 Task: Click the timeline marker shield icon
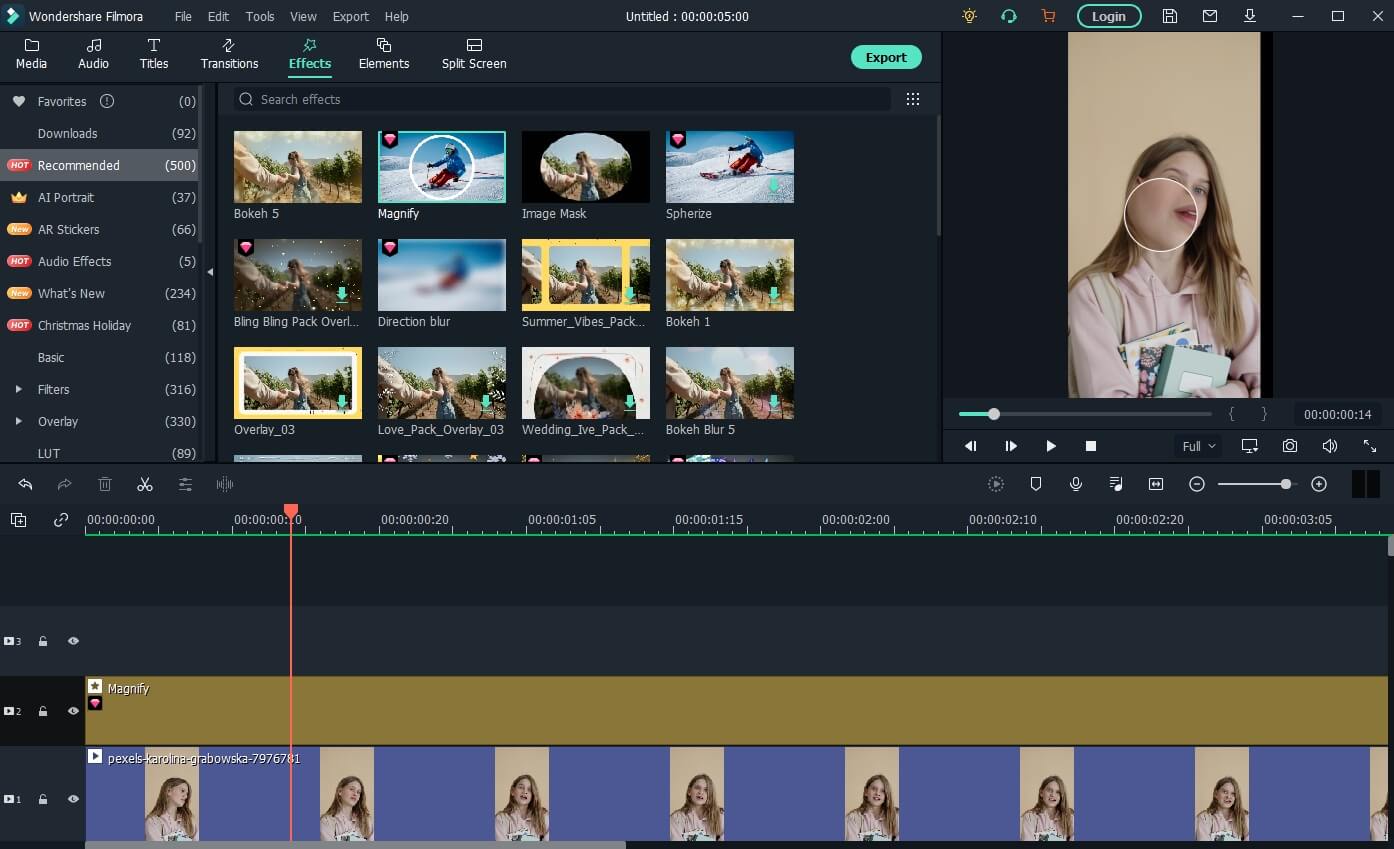(1036, 484)
